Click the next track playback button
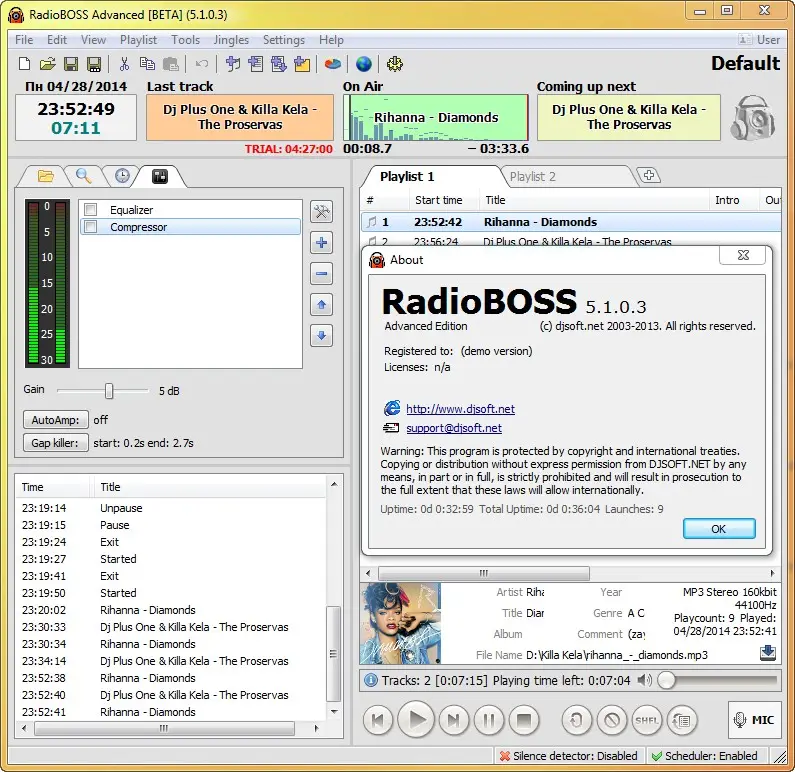The width and height of the screenshot is (795, 772). 453,720
